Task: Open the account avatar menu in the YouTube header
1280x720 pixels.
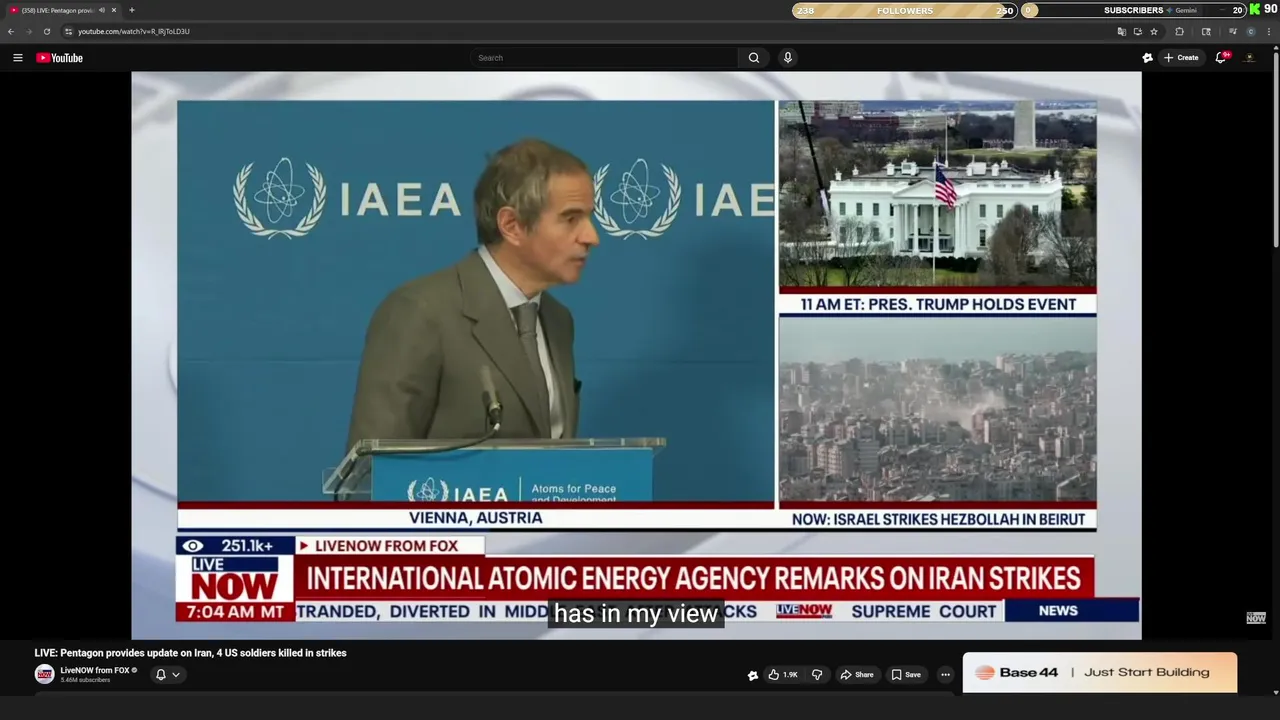Action: [x=1250, y=58]
